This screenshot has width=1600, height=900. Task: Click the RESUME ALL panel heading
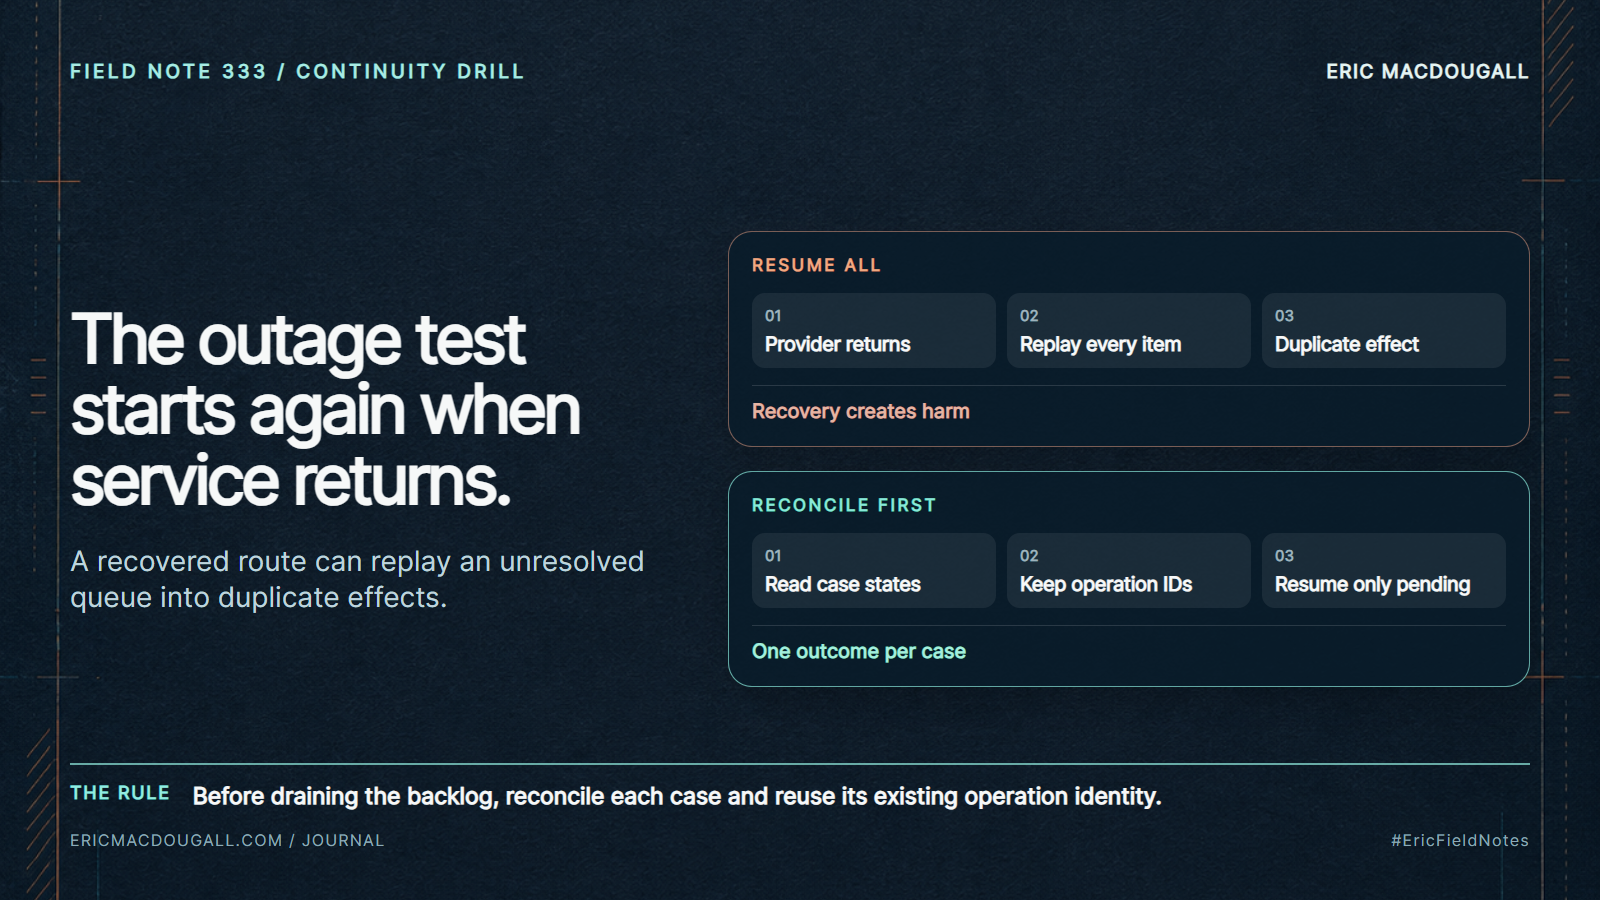tap(816, 265)
